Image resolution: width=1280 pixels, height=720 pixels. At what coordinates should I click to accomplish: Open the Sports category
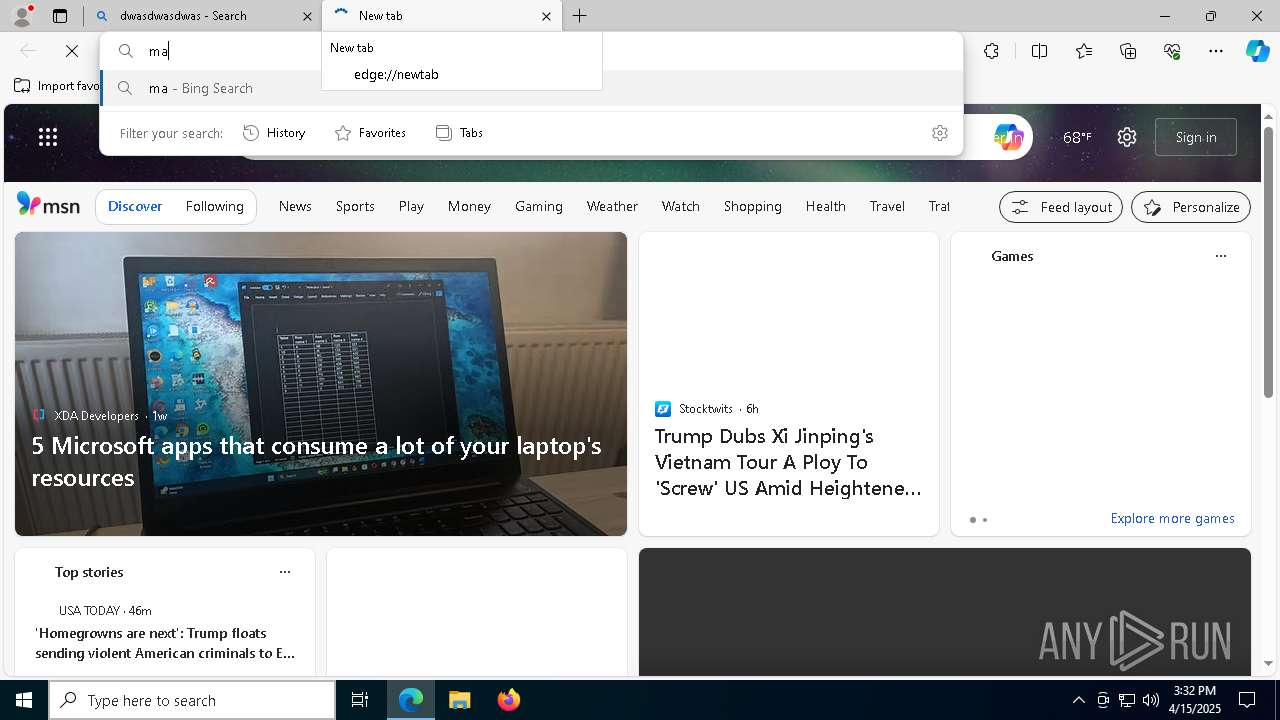(355, 206)
